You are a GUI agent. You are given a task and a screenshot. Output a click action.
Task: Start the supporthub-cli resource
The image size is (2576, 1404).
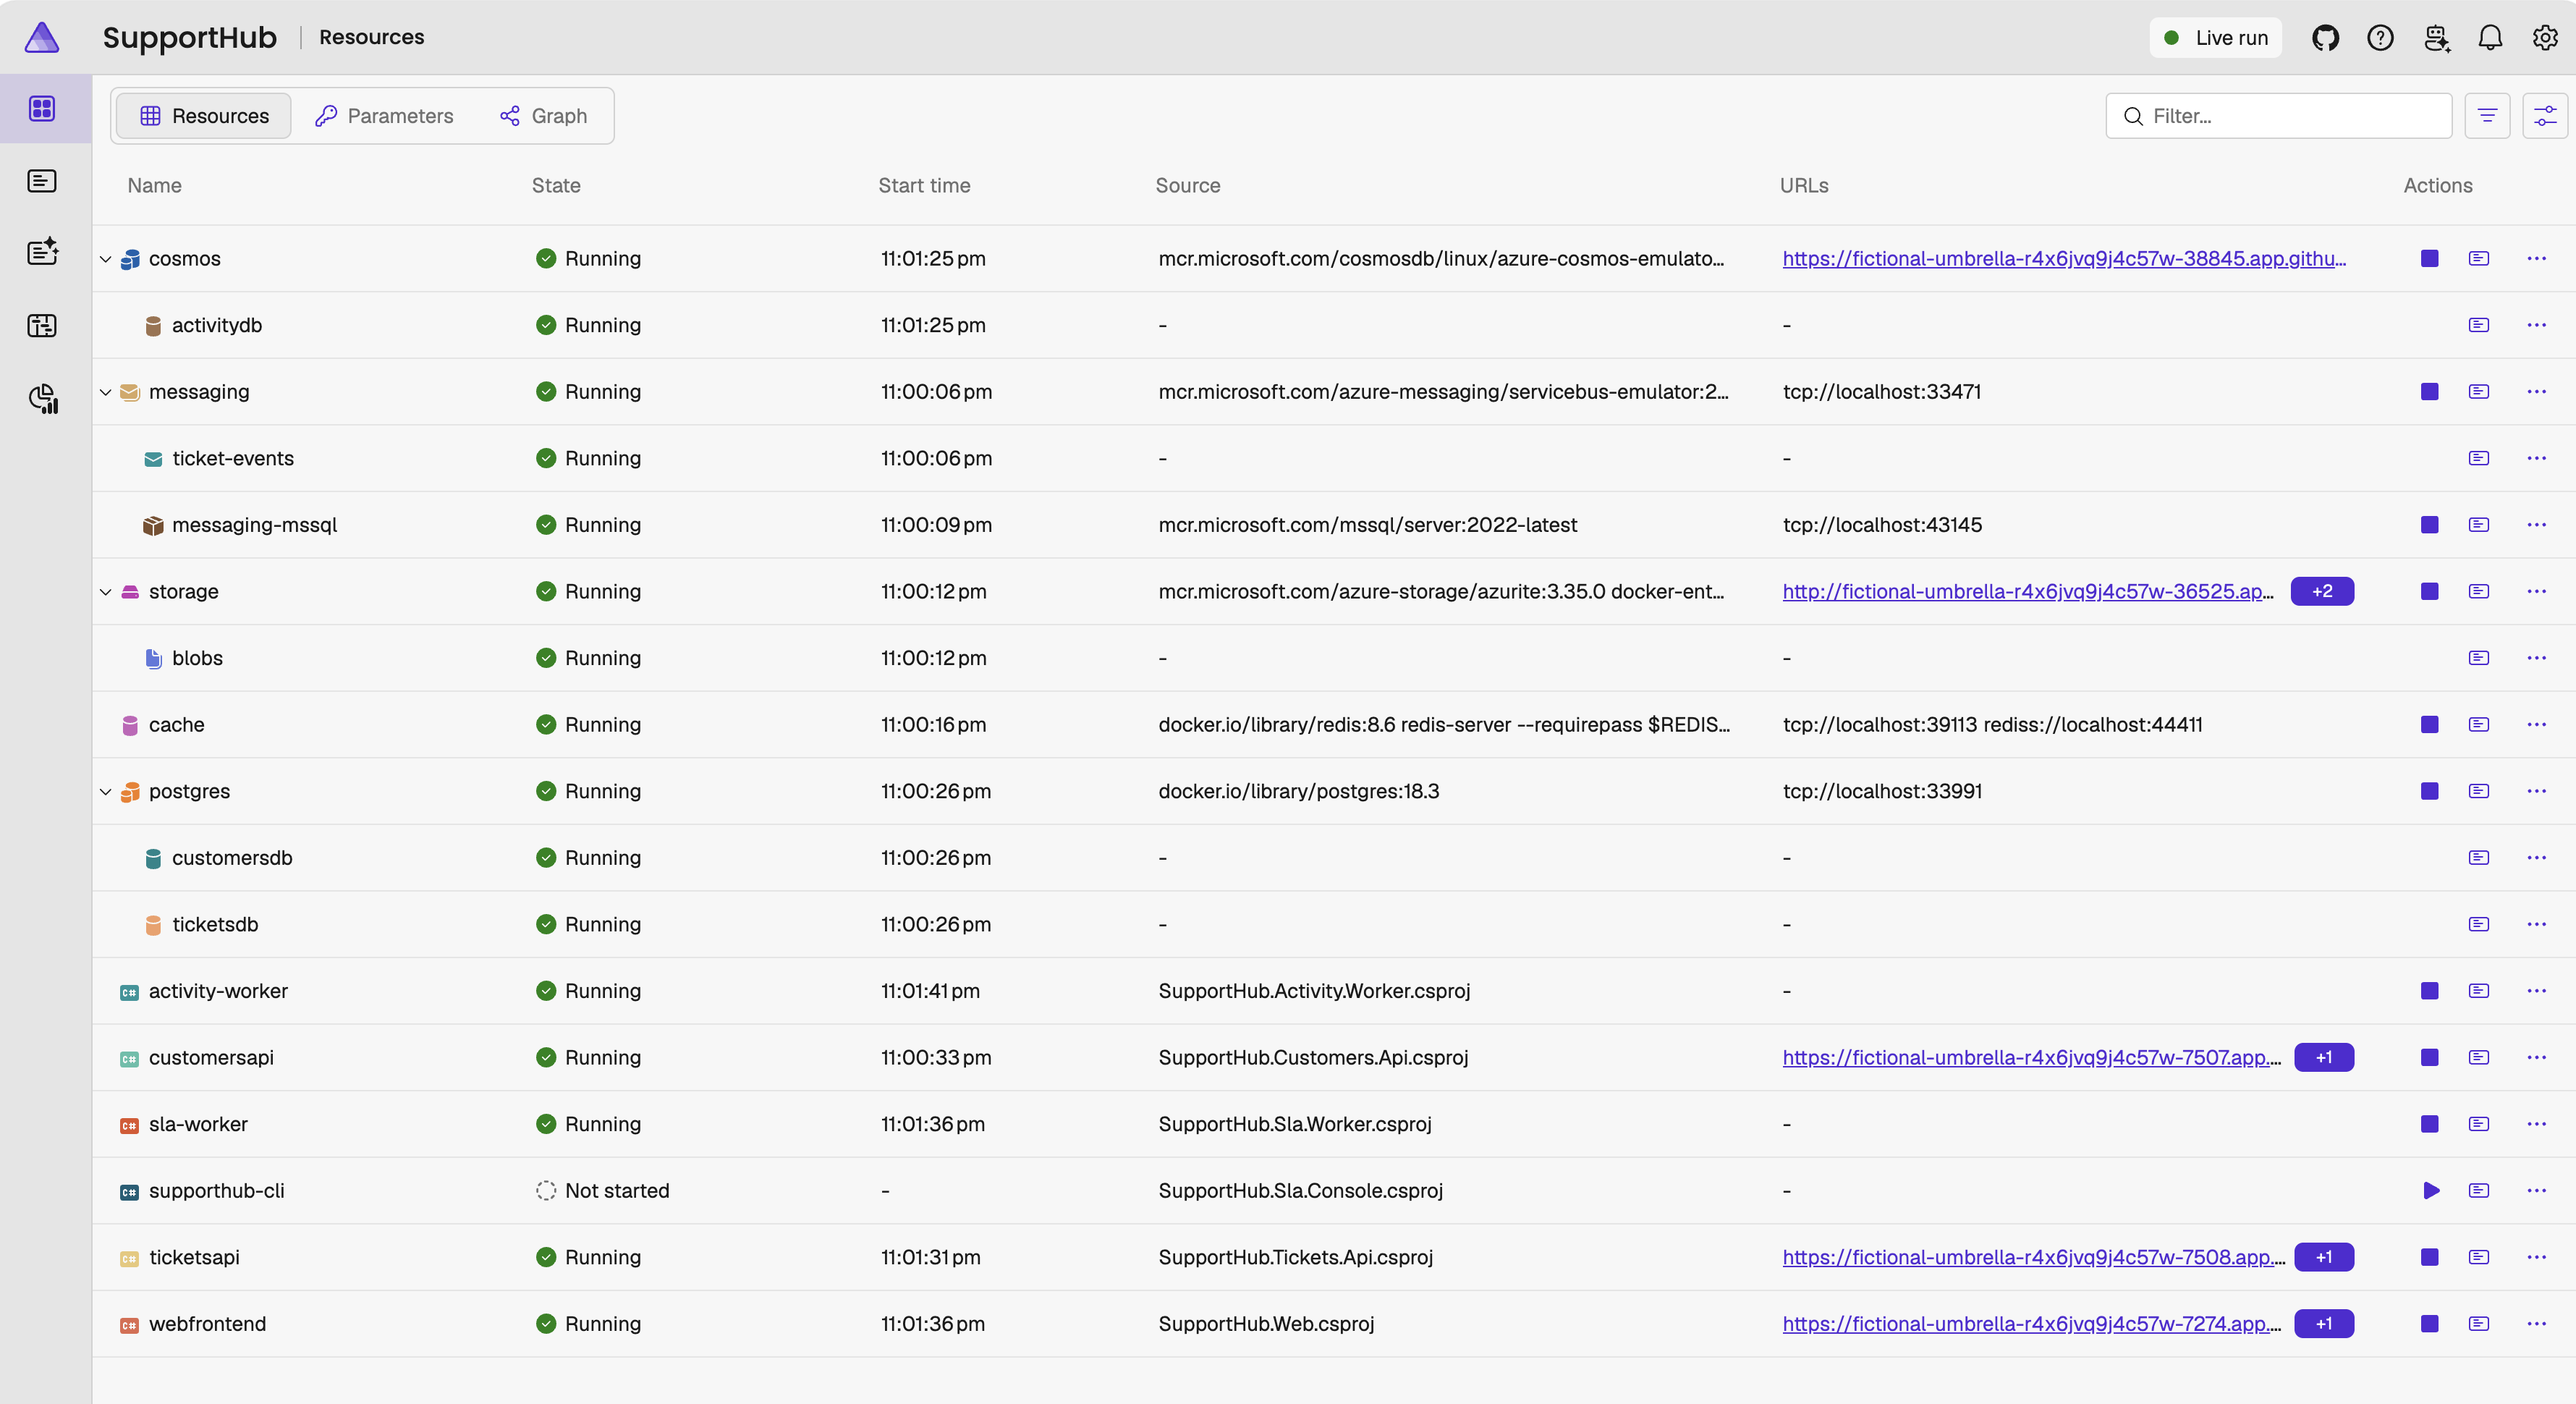click(2431, 1190)
